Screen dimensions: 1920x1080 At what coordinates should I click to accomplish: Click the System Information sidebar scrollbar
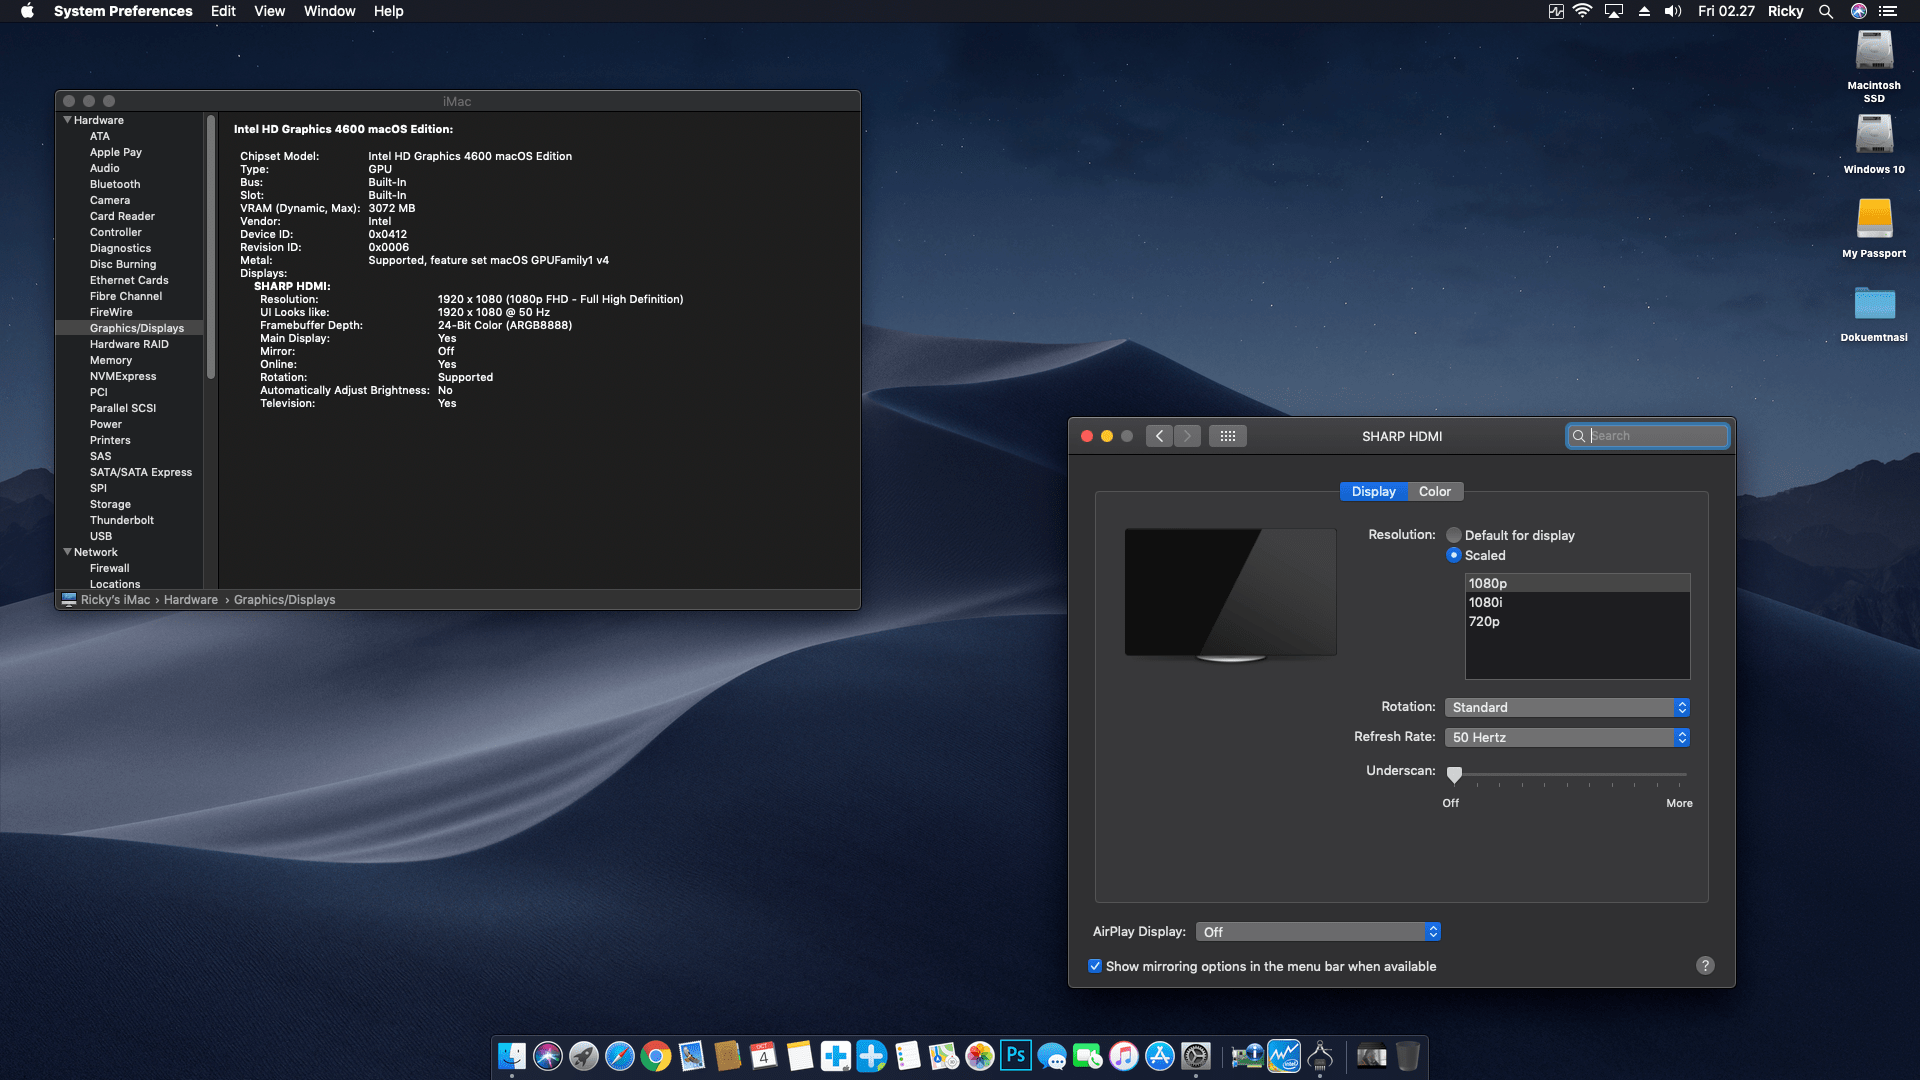point(211,248)
